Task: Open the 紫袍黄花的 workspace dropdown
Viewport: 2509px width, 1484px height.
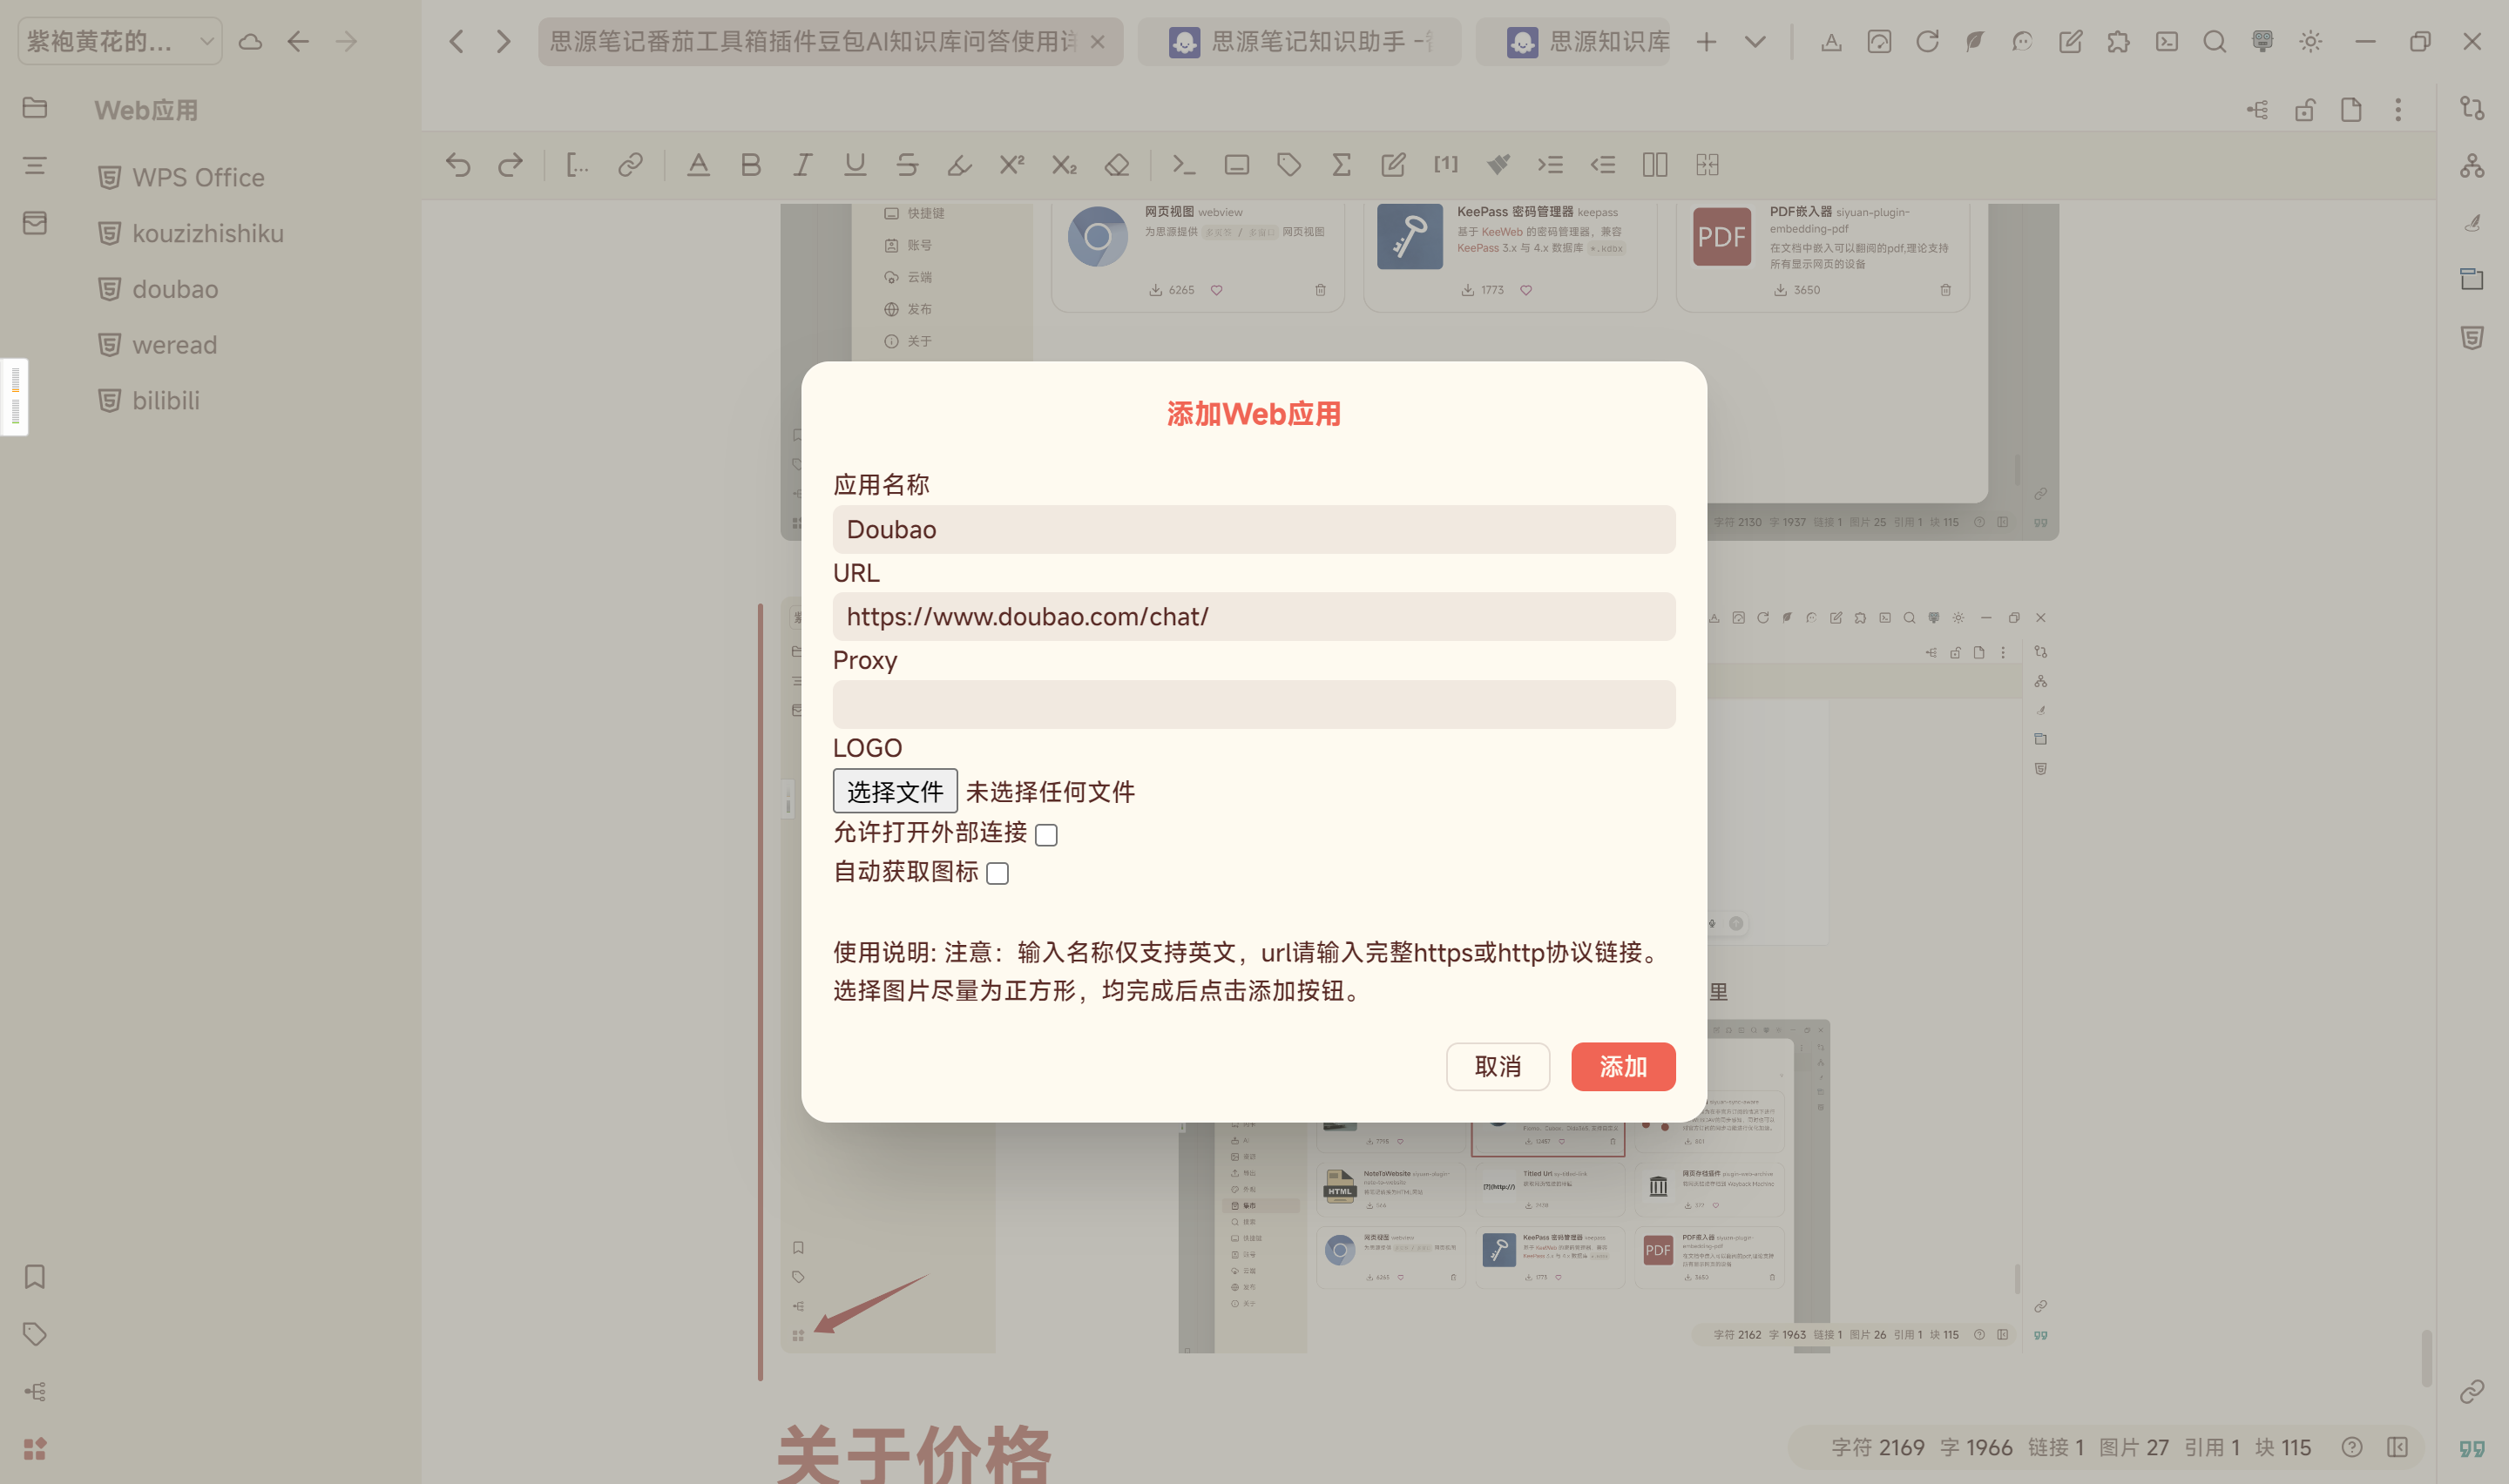Action: tap(120, 42)
